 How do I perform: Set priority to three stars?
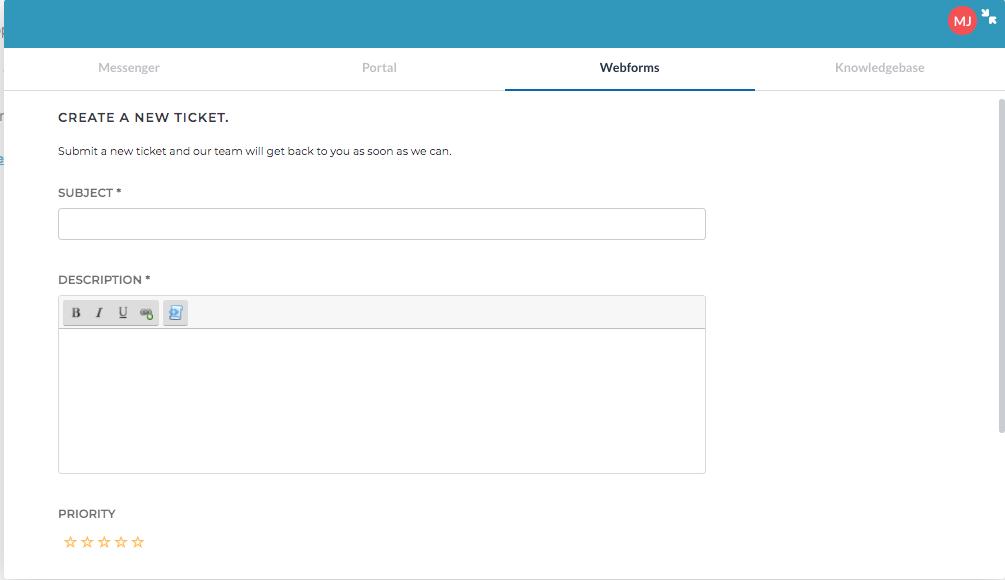pos(104,542)
